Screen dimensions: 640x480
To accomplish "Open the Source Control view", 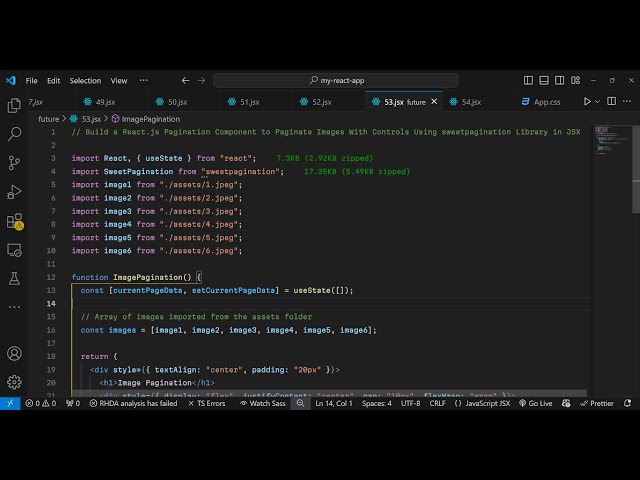I will click(14, 163).
